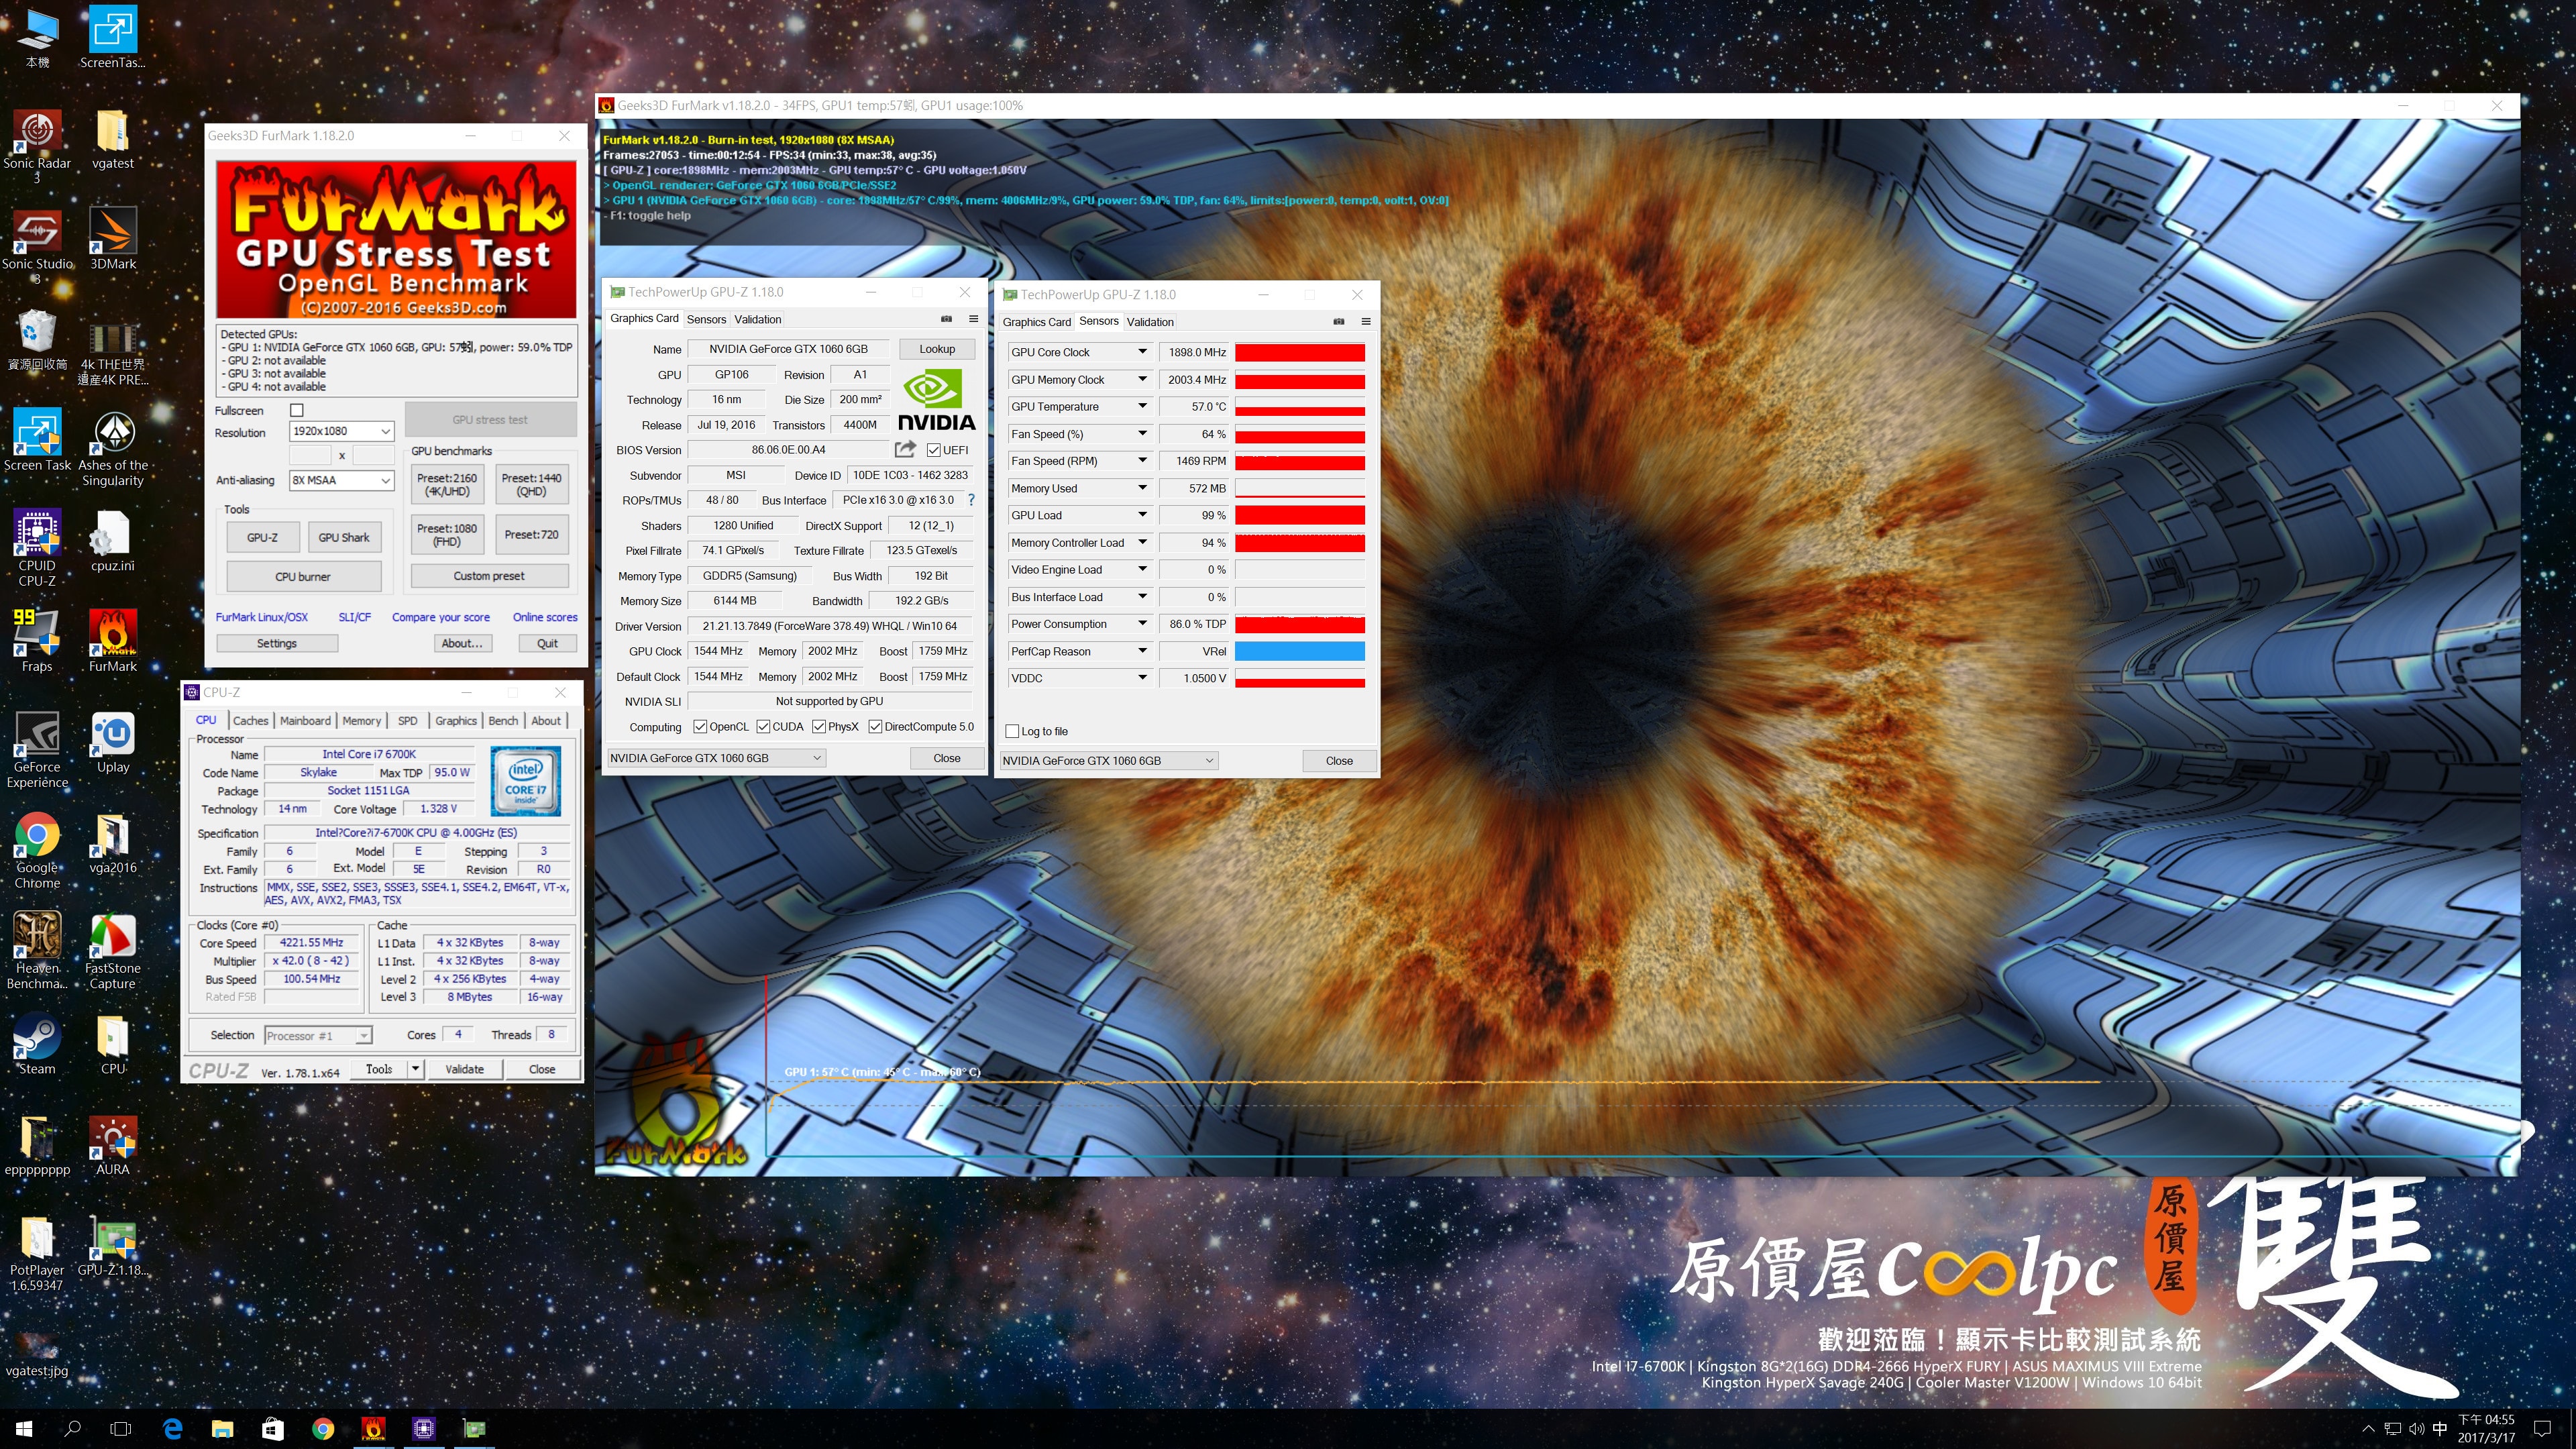2576x1449 pixels.
Task: Open PotPlayer desktop shortcut
Action: [x=37, y=1252]
